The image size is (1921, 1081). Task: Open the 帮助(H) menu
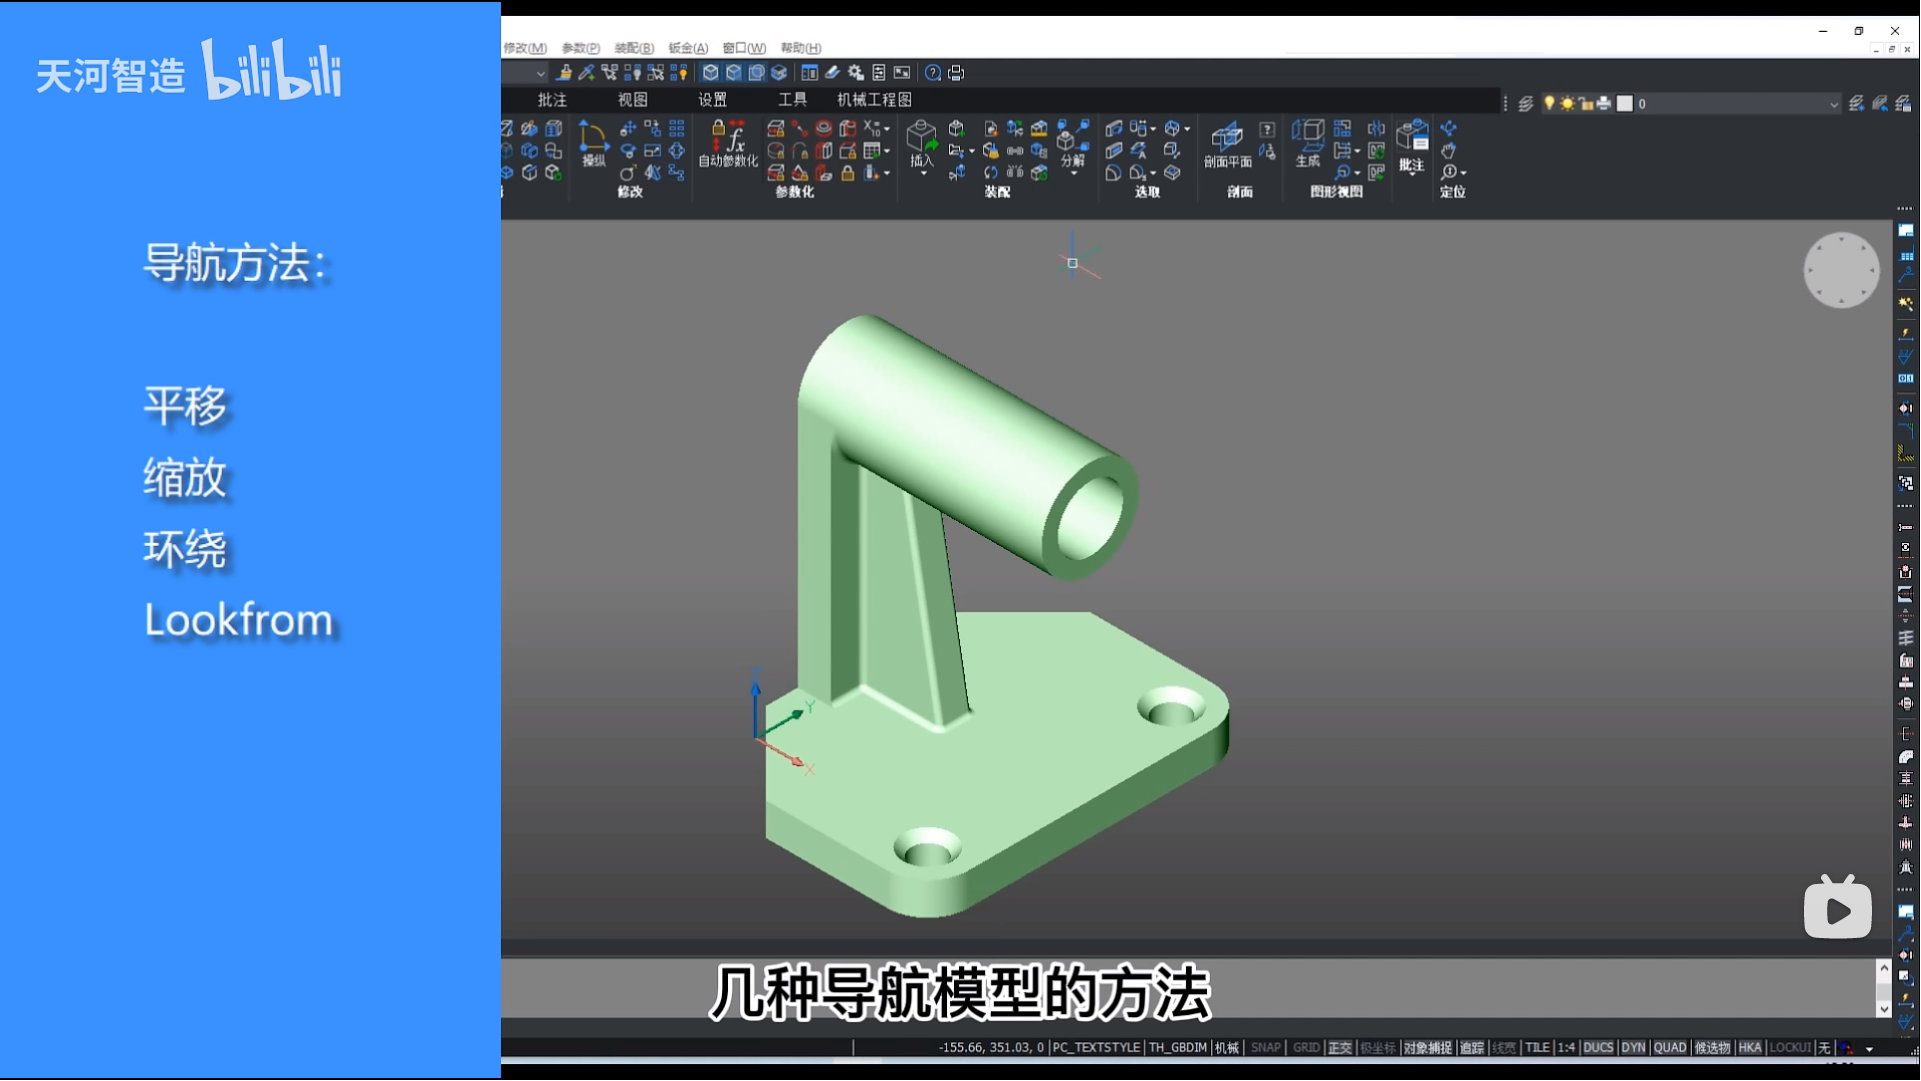(801, 48)
